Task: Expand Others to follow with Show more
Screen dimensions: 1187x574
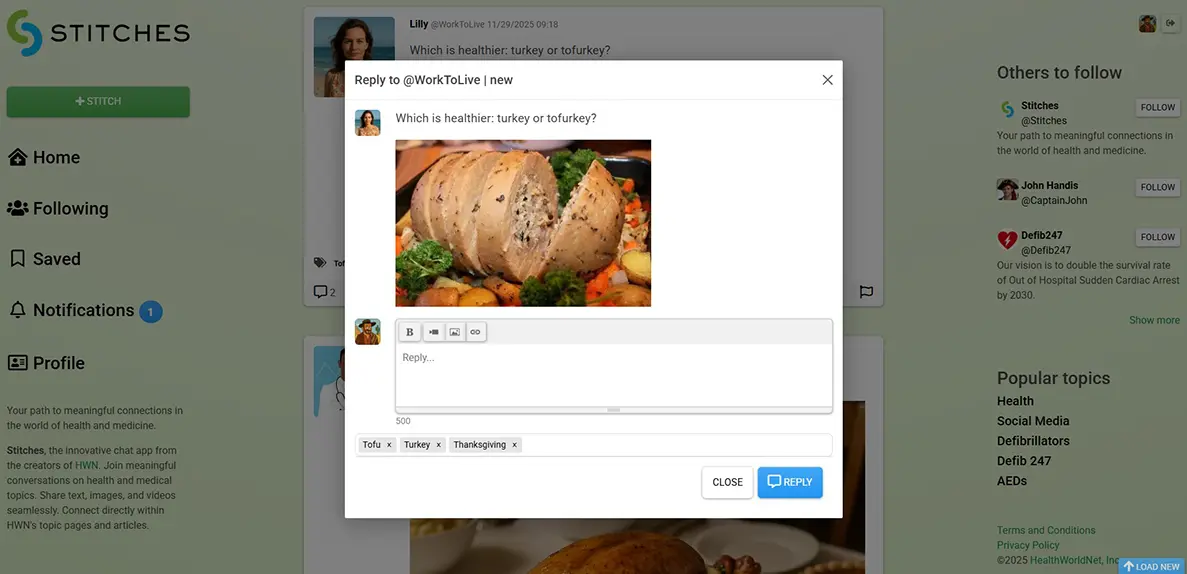Action: (1154, 320)
